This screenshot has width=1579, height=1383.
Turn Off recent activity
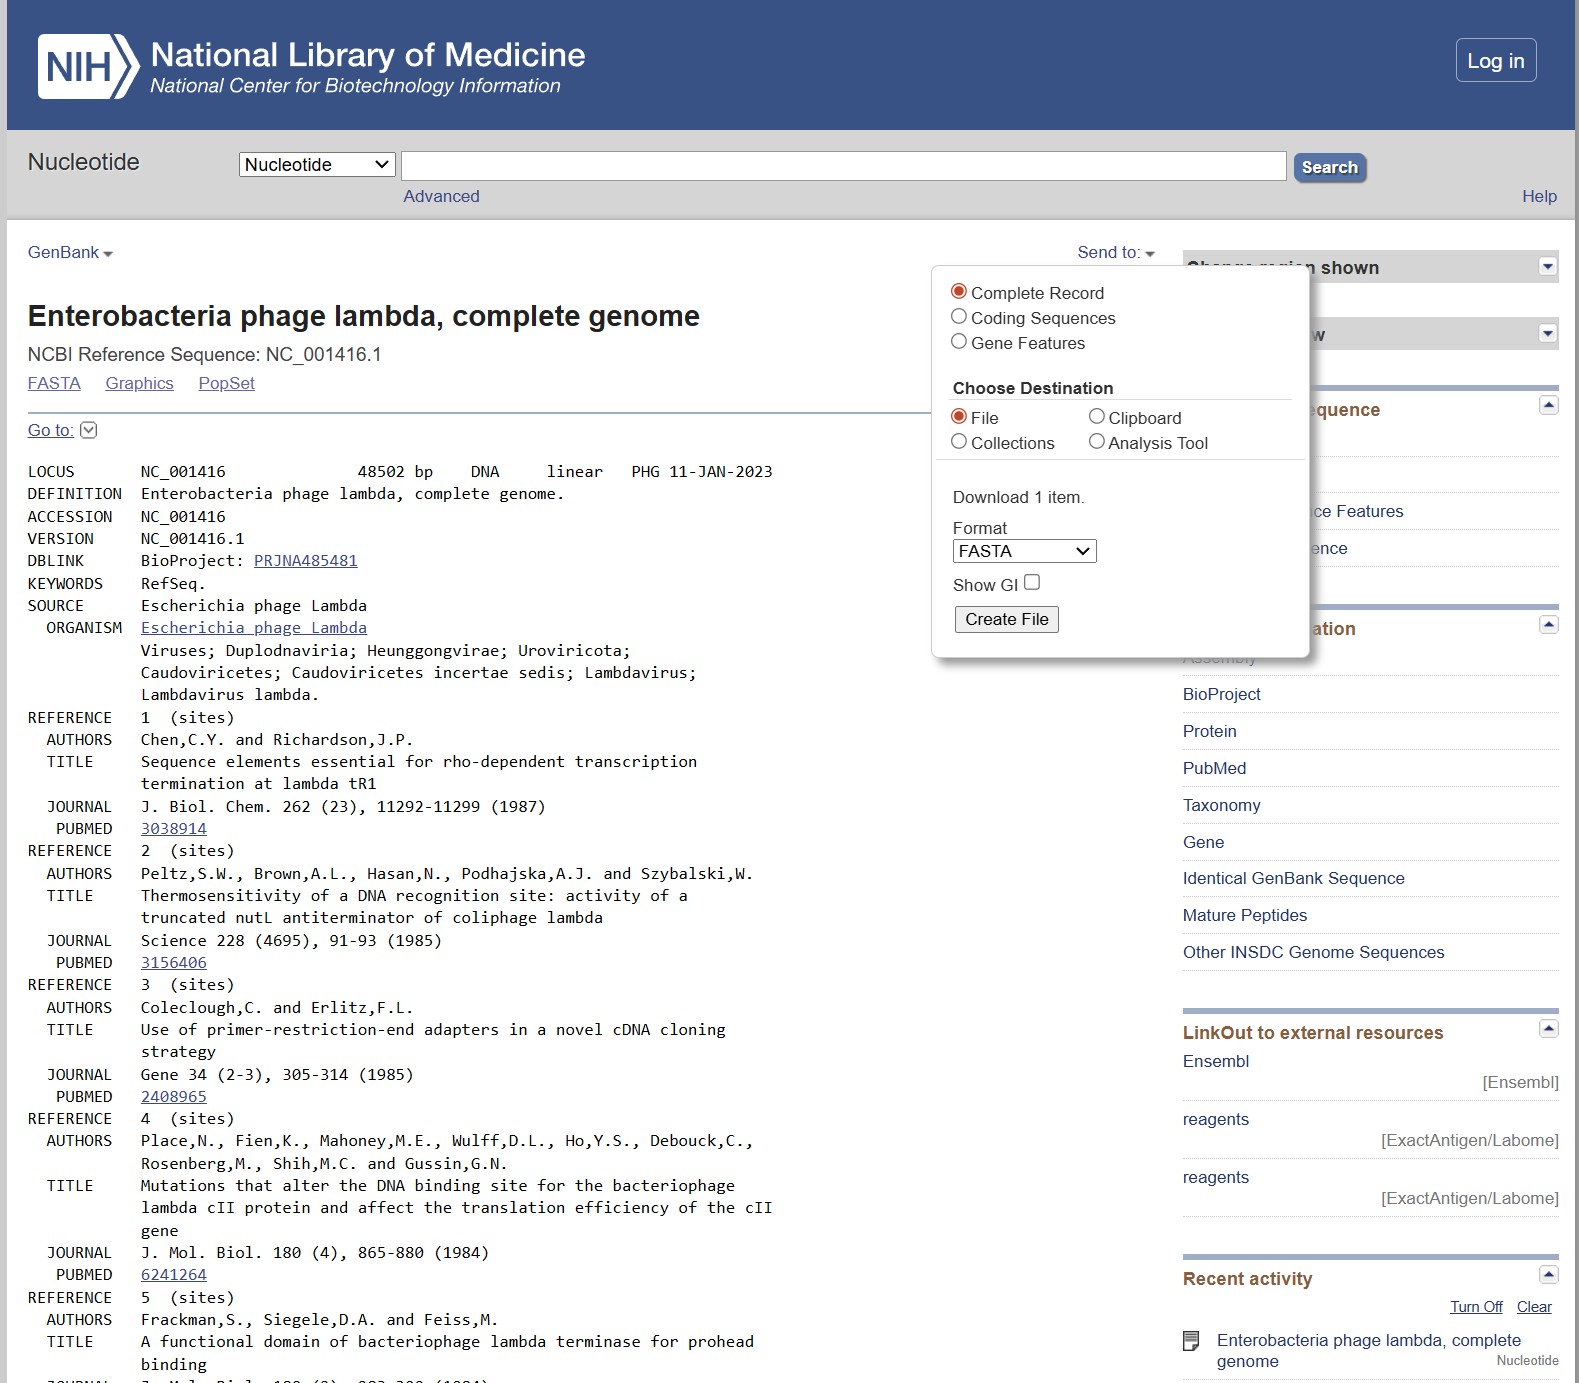pos(1476,1307)
